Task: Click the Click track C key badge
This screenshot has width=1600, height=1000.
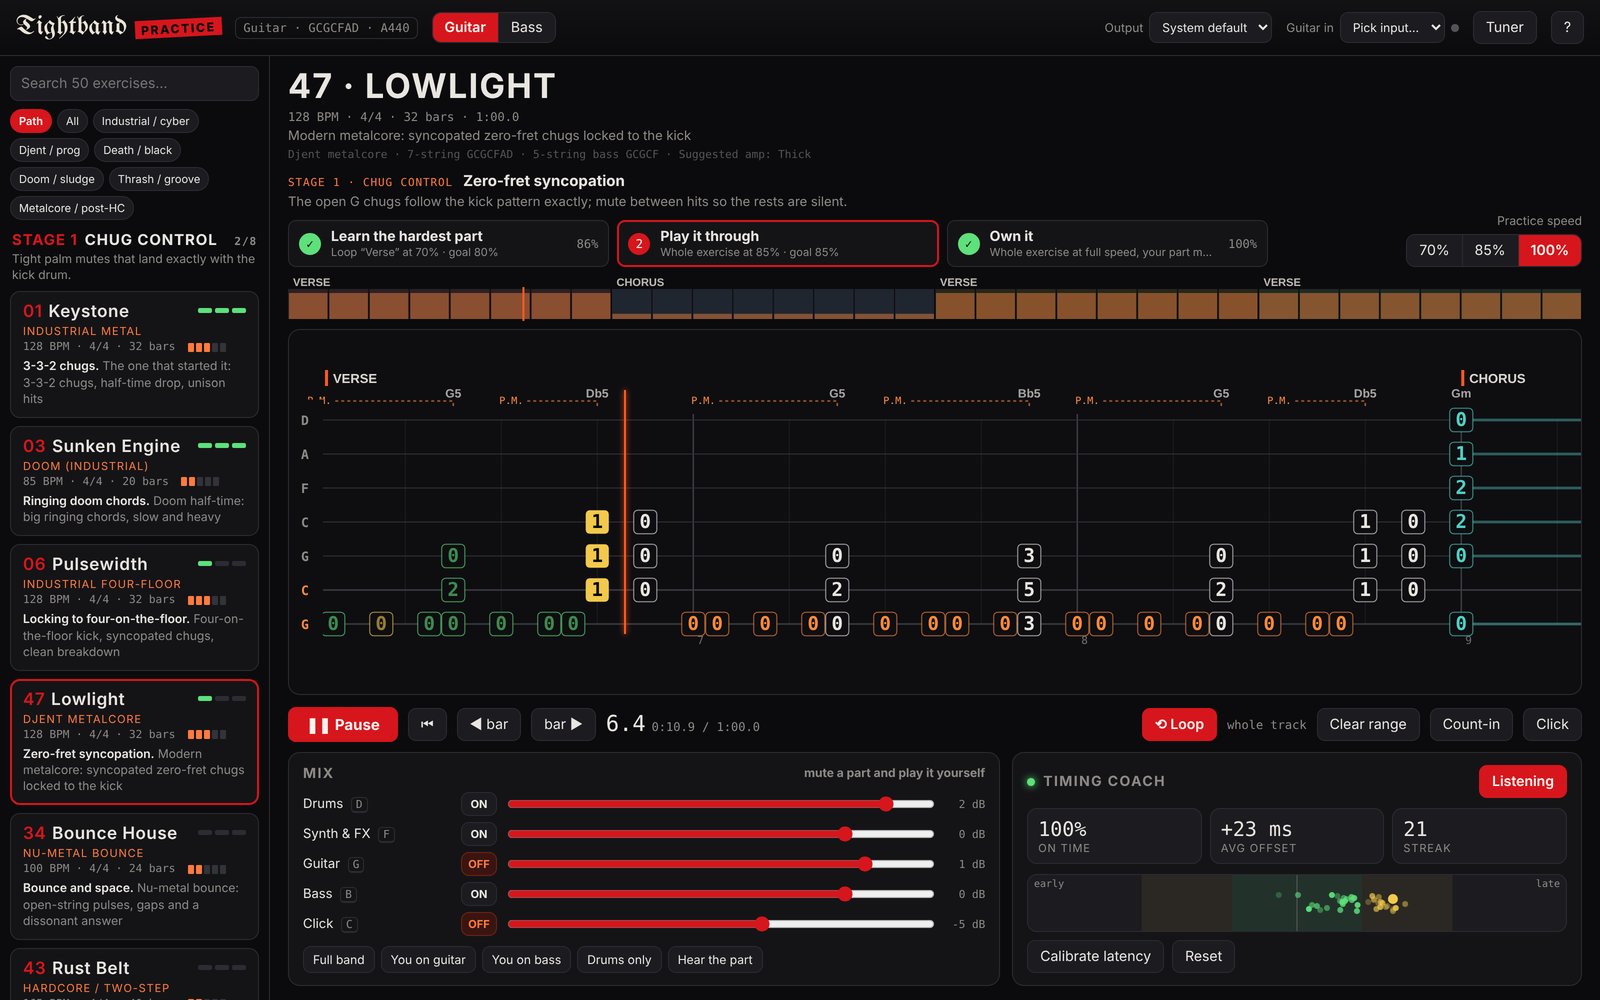Action: click(349, 924)
